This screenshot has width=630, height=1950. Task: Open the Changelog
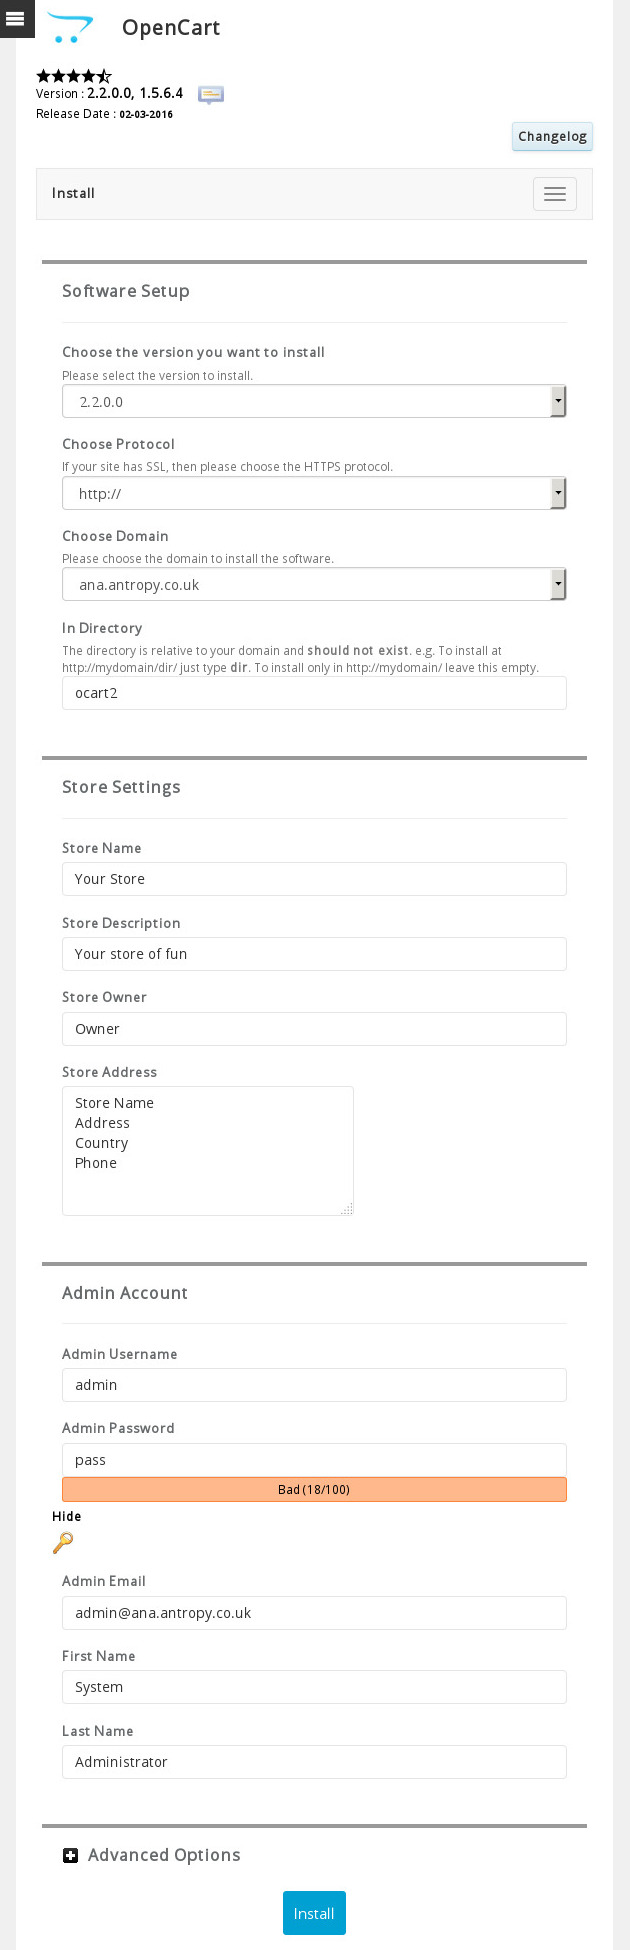(x=552, y=136)
